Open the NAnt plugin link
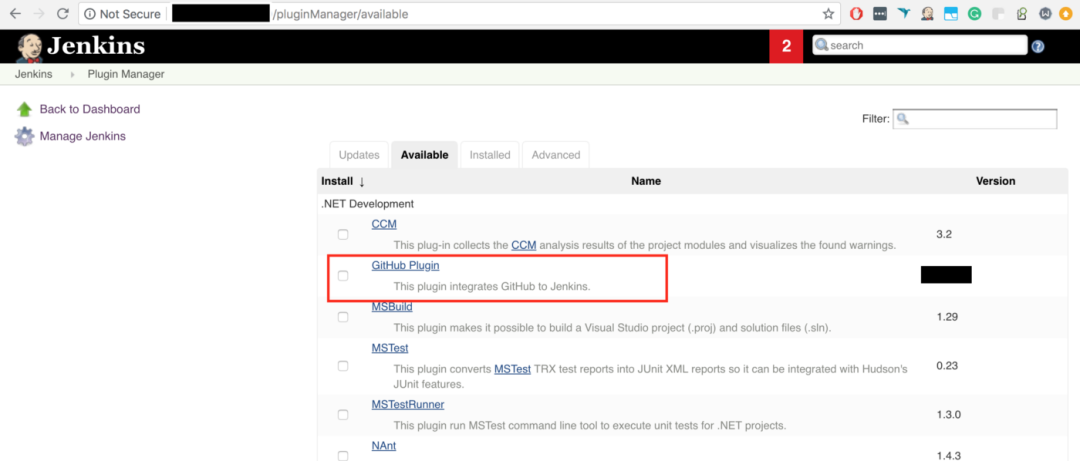This screenshot has width=1080, height=461. pos(384,445)
